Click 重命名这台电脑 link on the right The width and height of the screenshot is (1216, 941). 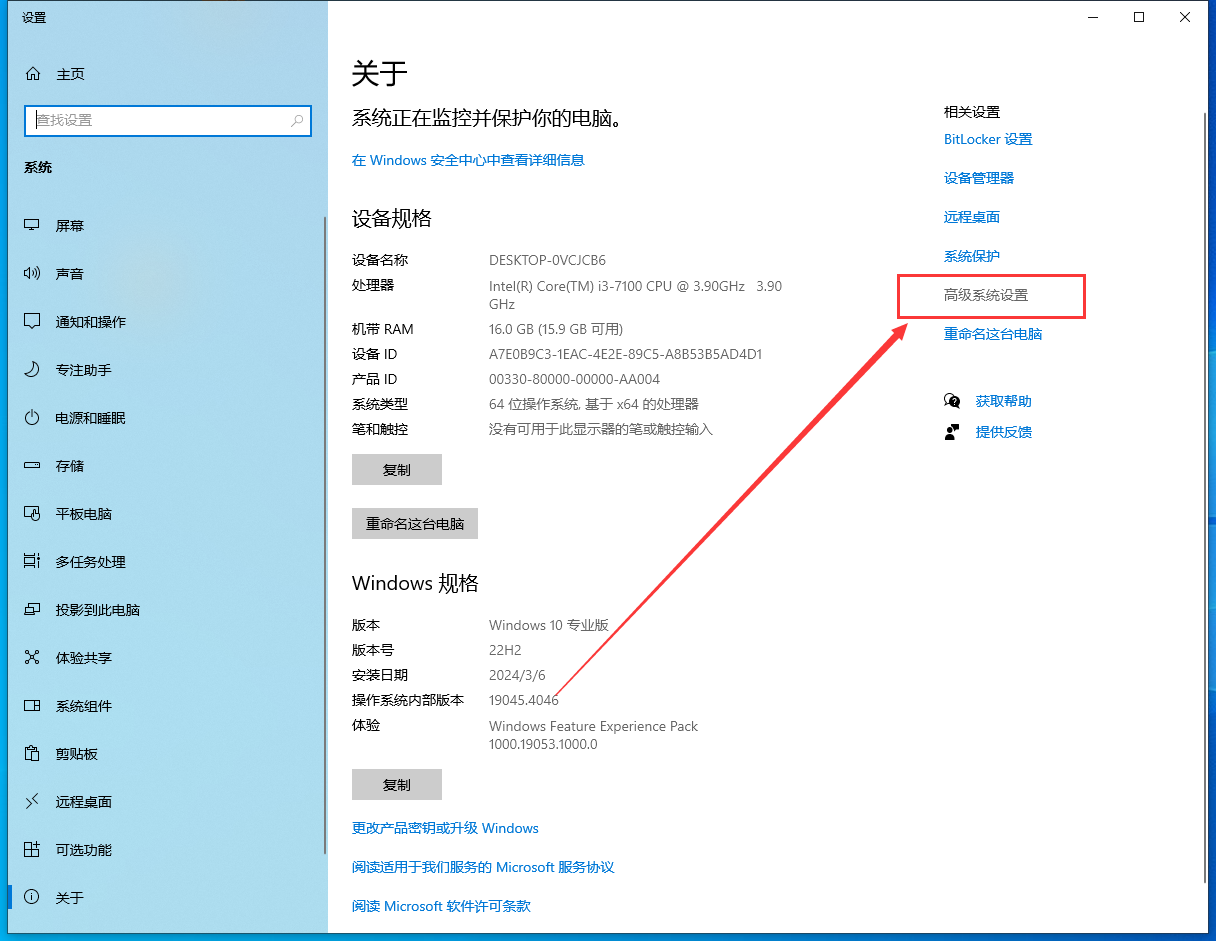click(993, 334)
